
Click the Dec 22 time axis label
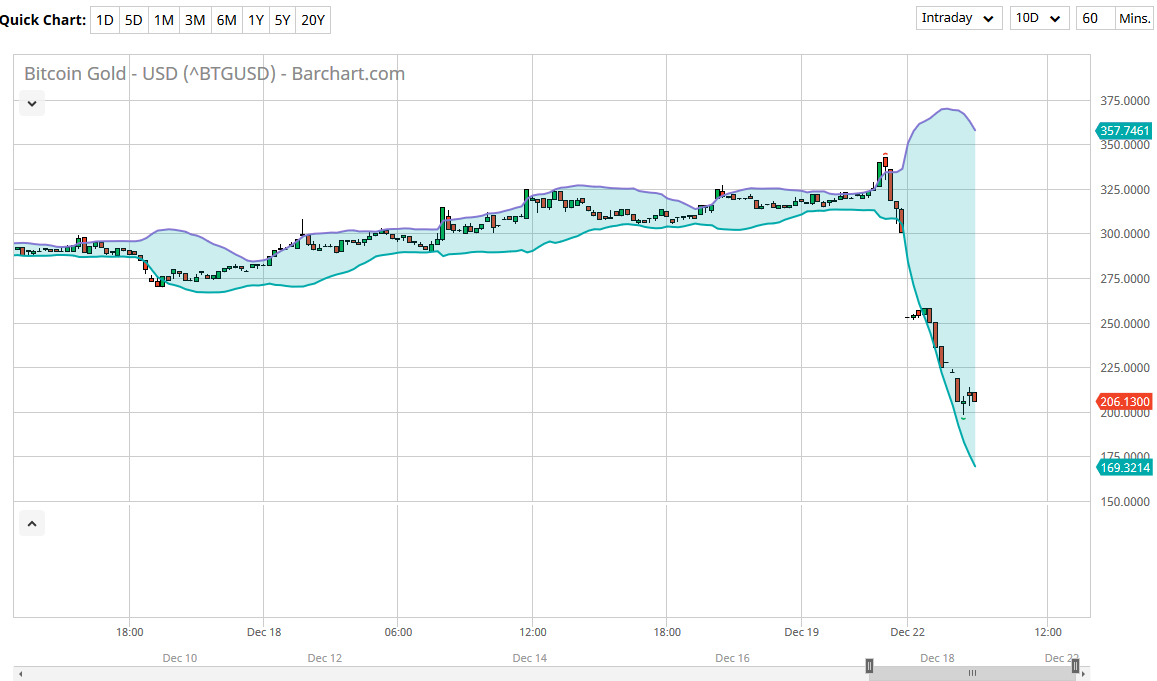pyautogui.click(x=908, y=632)
